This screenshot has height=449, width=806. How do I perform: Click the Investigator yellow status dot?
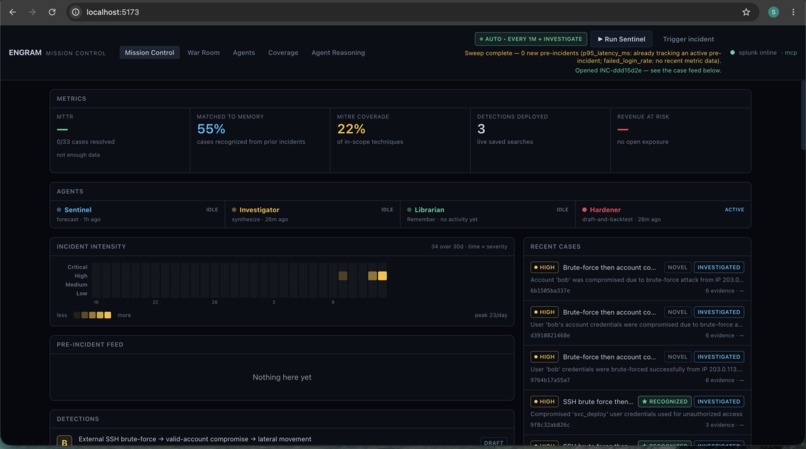(x=234, y=210)
